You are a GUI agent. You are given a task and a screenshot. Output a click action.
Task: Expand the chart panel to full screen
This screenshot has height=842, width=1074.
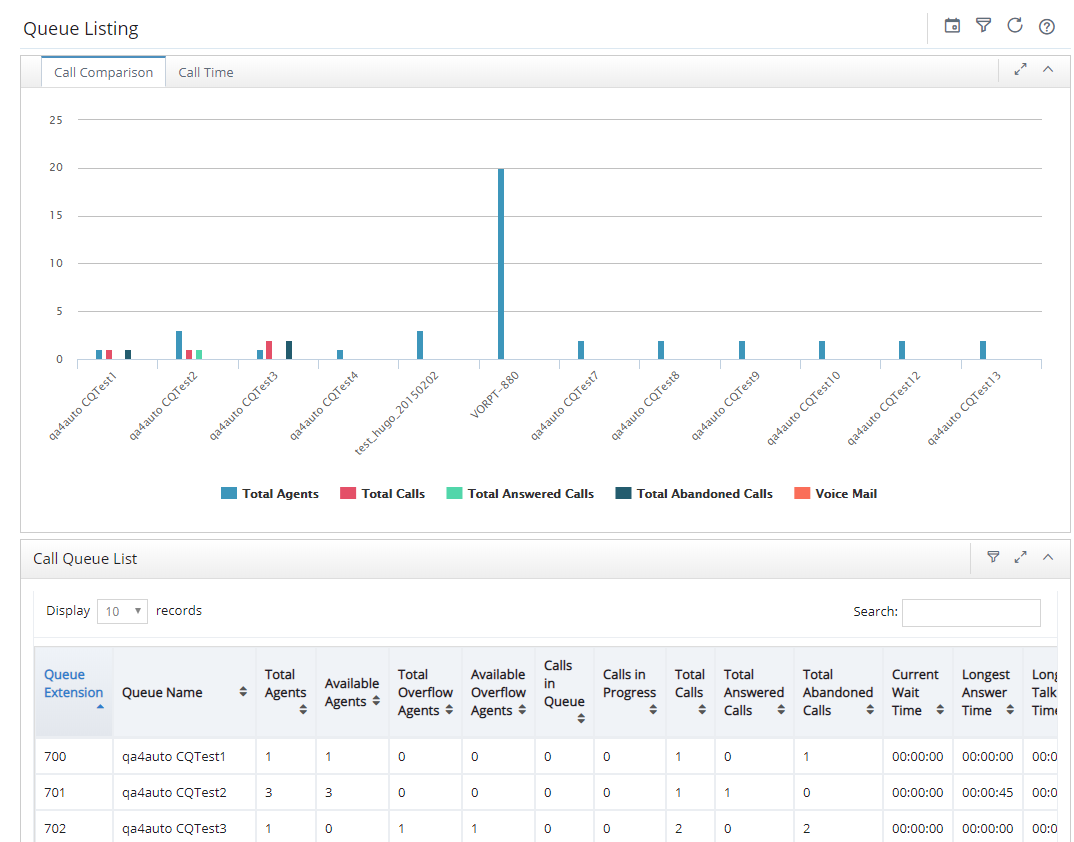coord(1021,69)
